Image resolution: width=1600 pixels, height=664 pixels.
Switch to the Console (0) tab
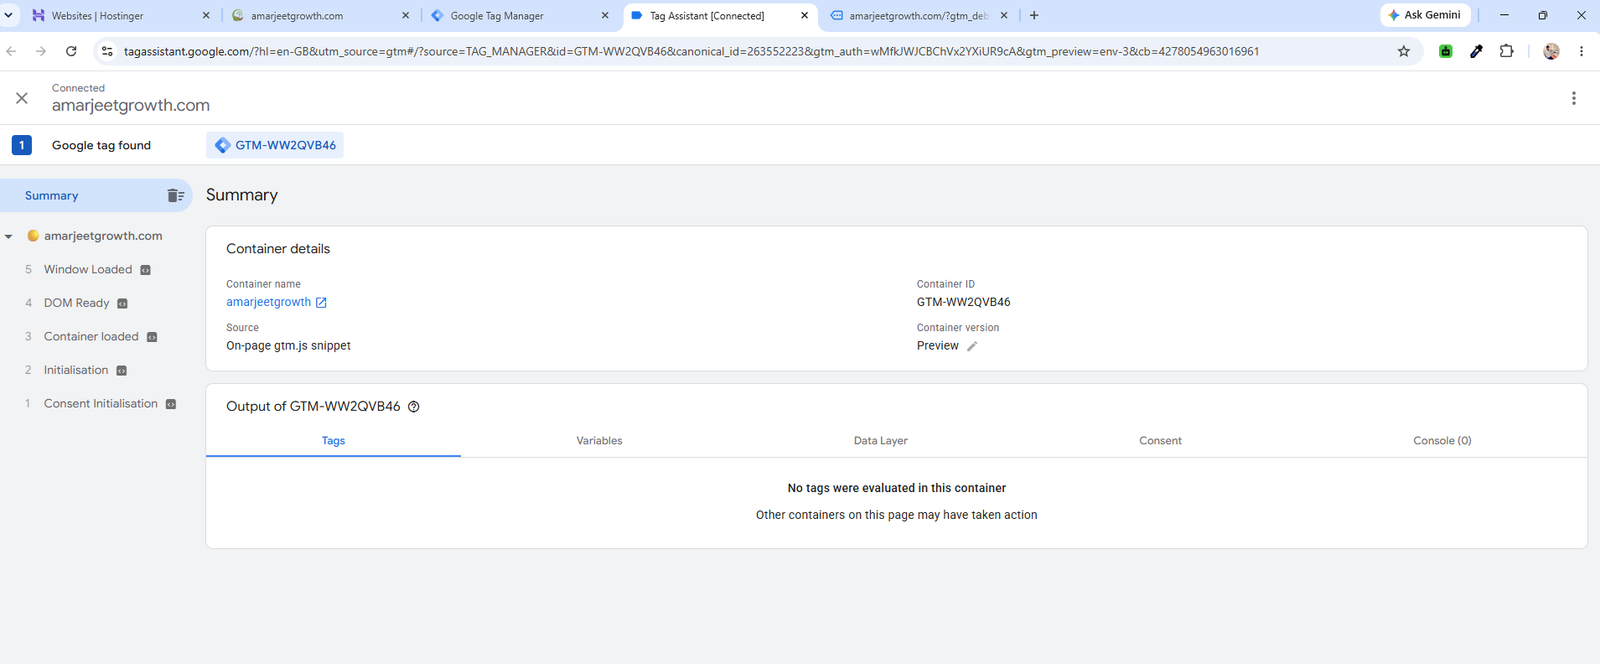tap(1442, 441)
